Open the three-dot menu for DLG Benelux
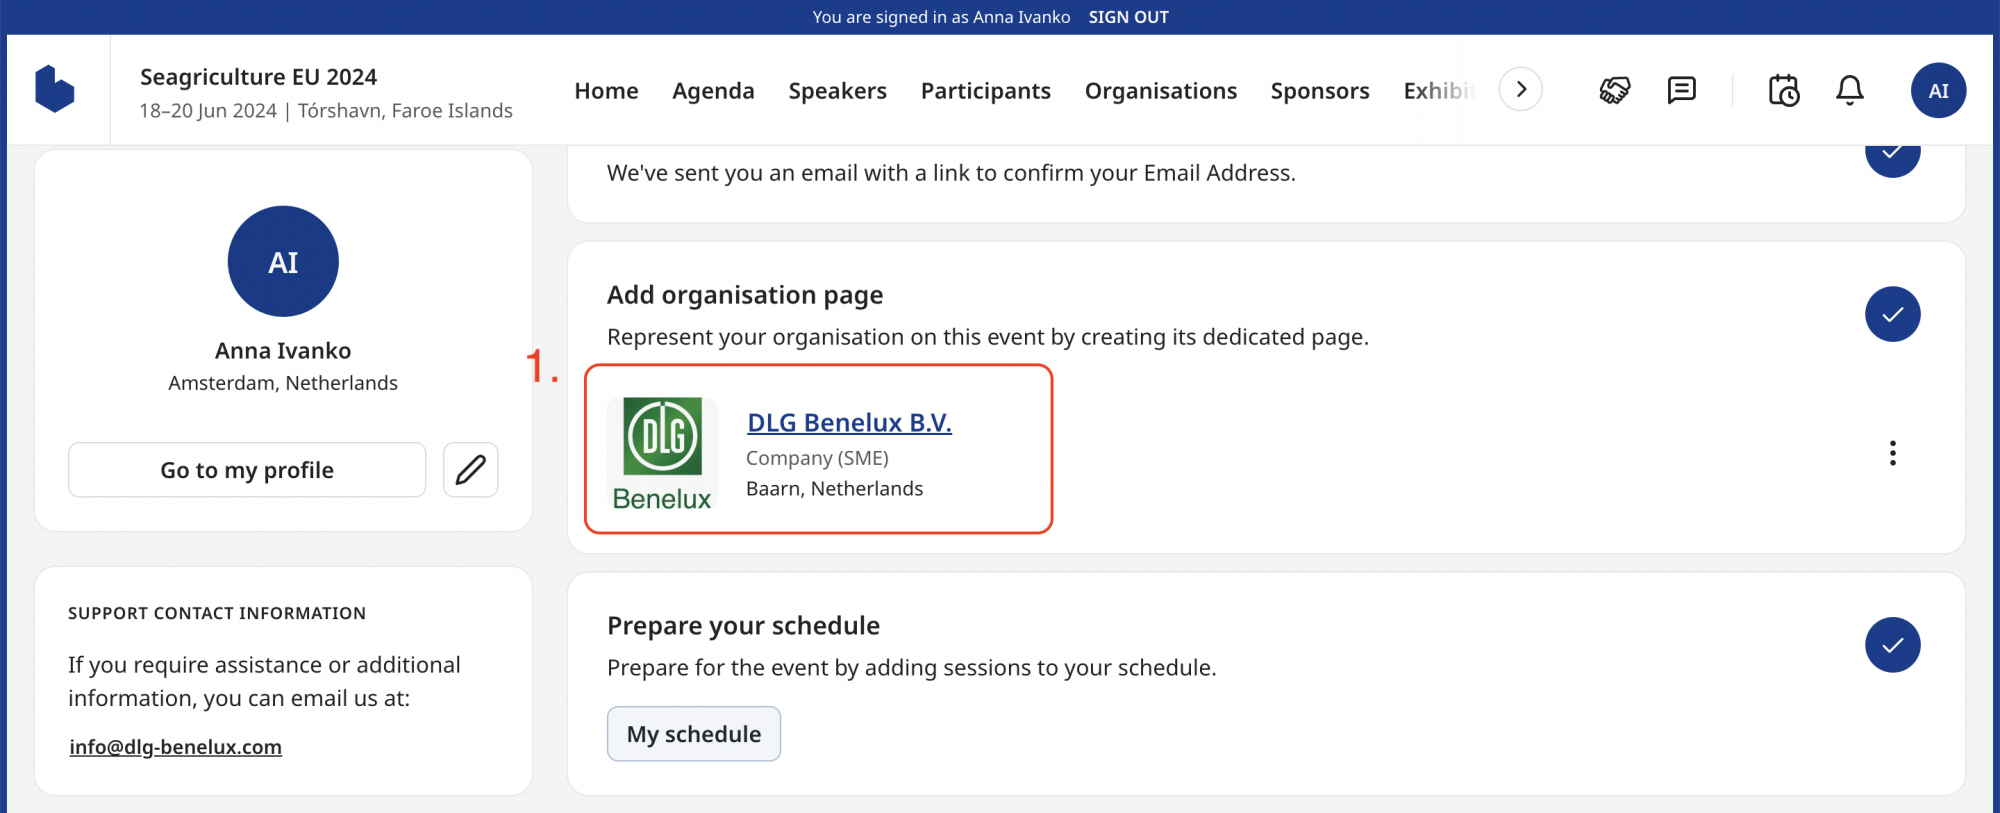Screen dimensions: 2000x813 click(1893, 453)
